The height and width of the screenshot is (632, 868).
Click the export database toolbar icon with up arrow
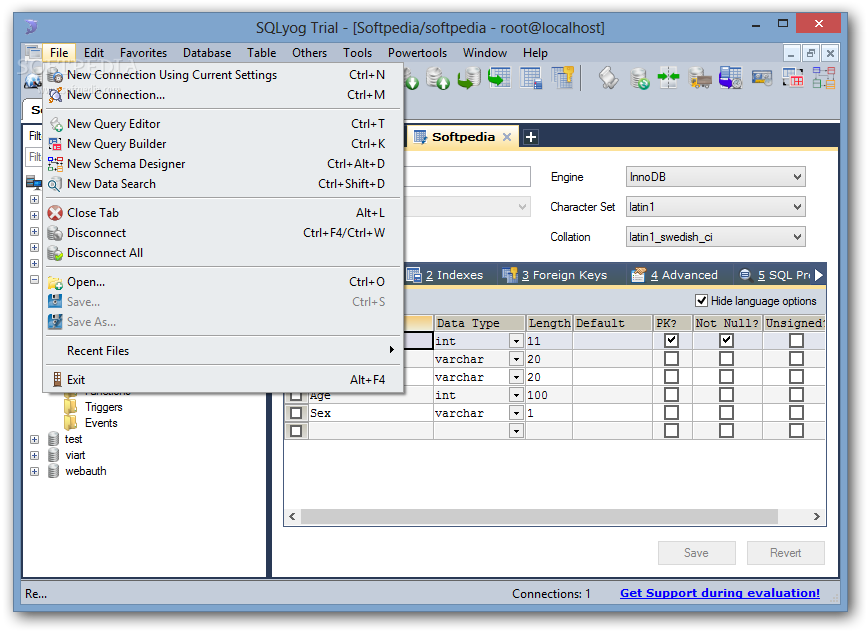coord(438,79)
